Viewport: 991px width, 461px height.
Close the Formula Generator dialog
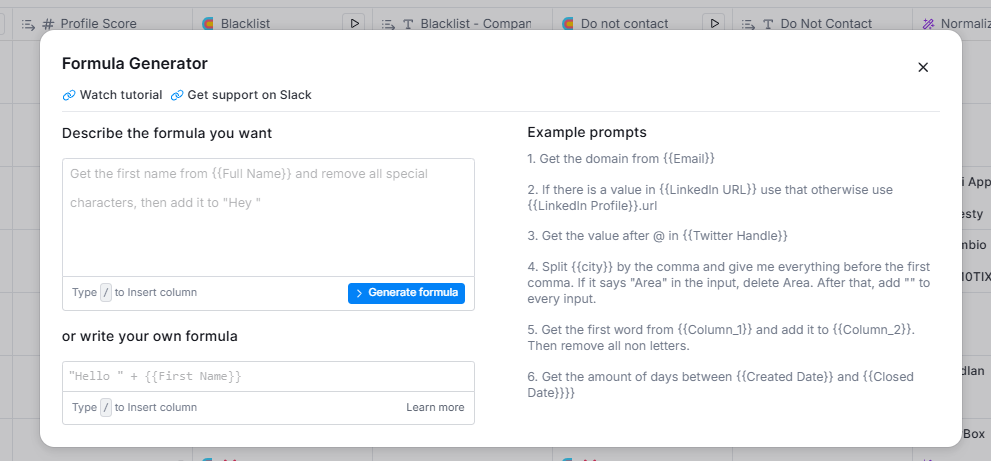(923, 67)
